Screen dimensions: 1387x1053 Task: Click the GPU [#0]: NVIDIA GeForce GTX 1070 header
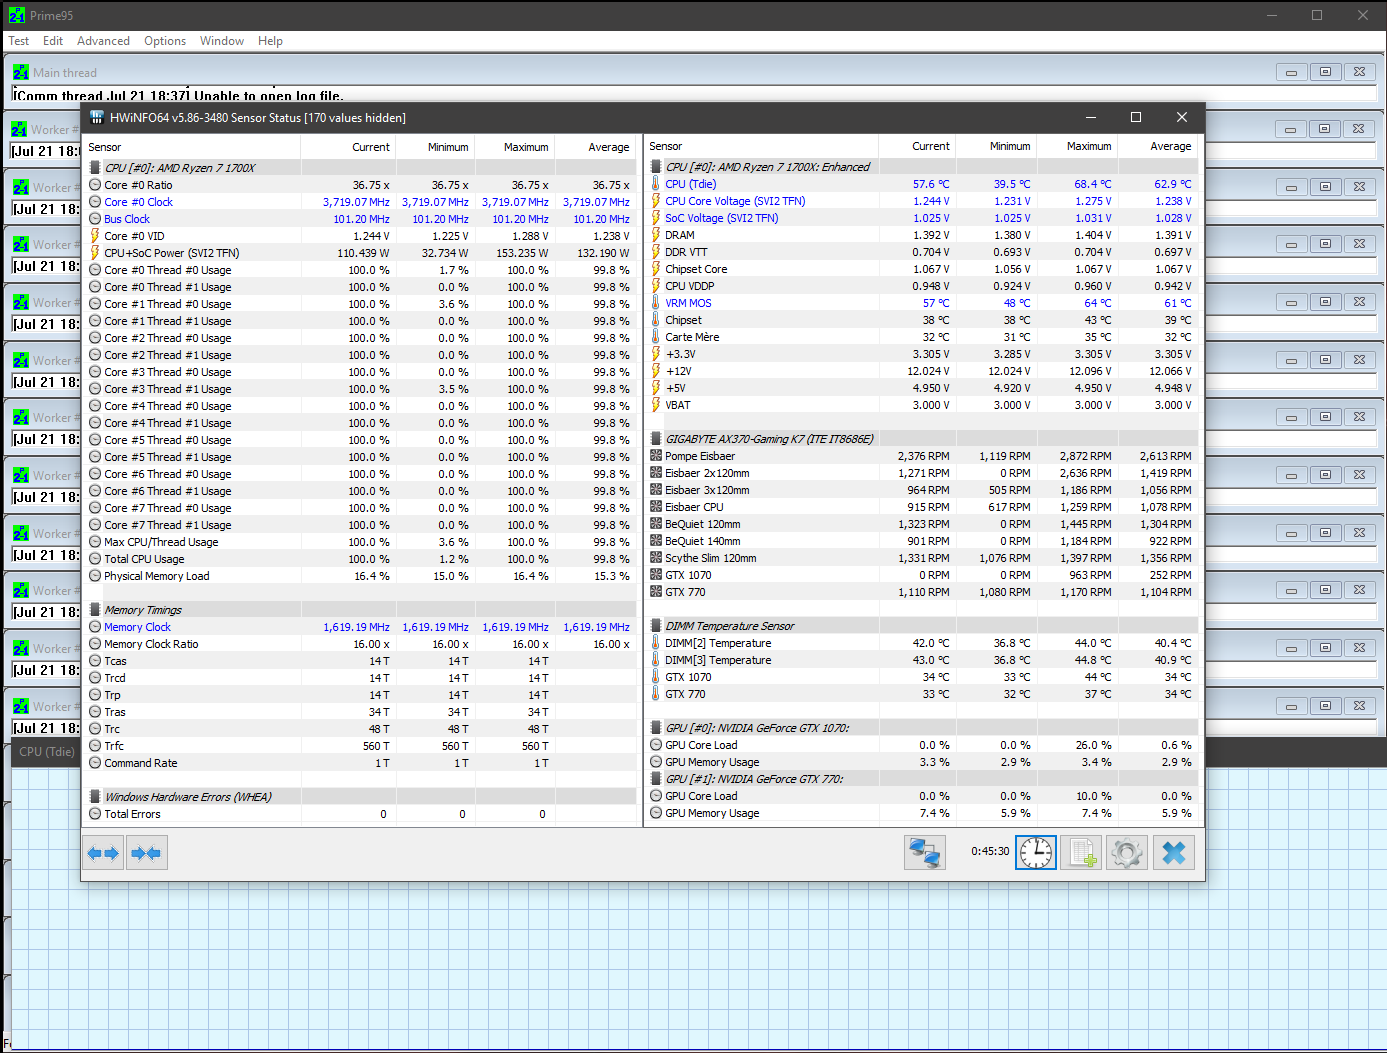(922, 728)
